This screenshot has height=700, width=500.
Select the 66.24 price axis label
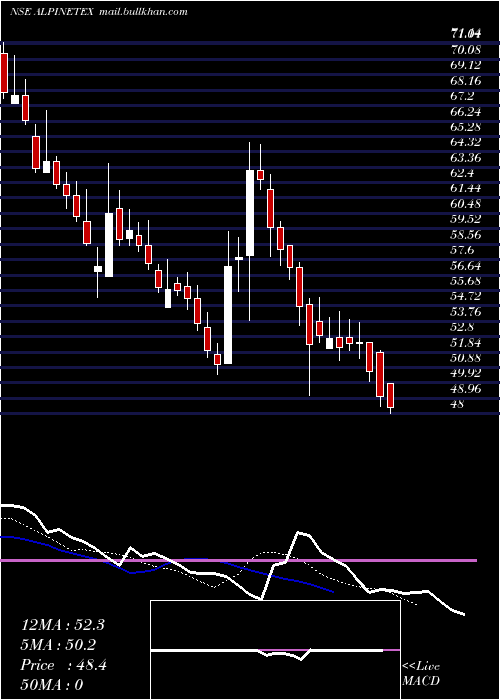pyautogui.click(x=466, y=111)
